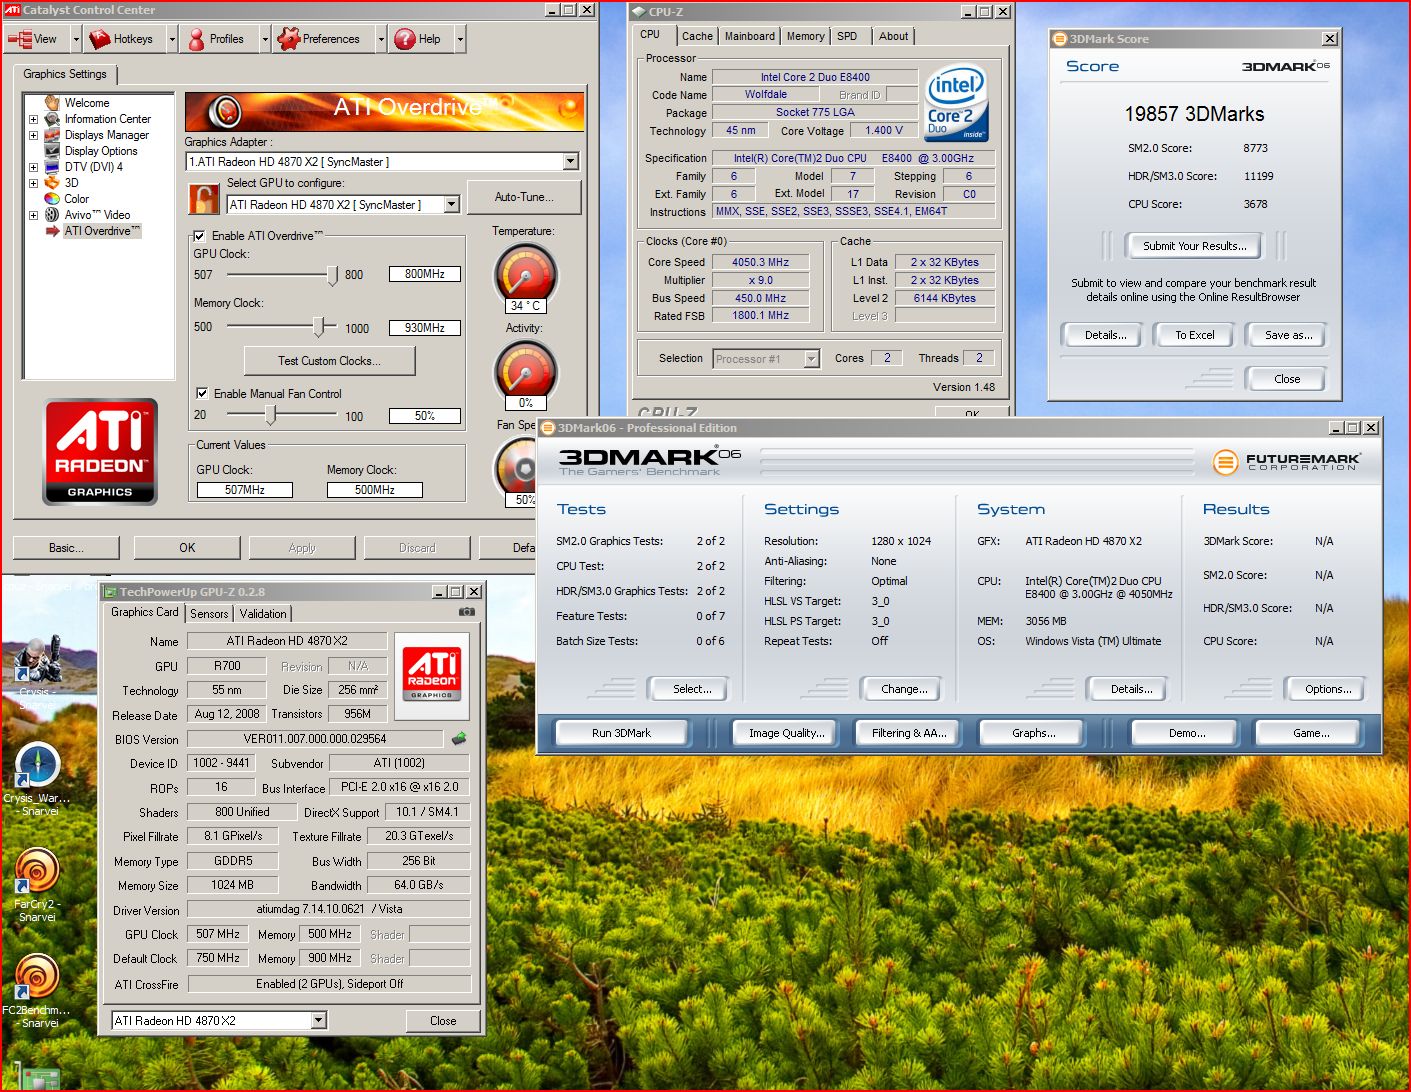Screen dimensions: 1411x1092
Task: Click Submit Your Results in 3DMark Score
Action: [x=1195, y=246]
